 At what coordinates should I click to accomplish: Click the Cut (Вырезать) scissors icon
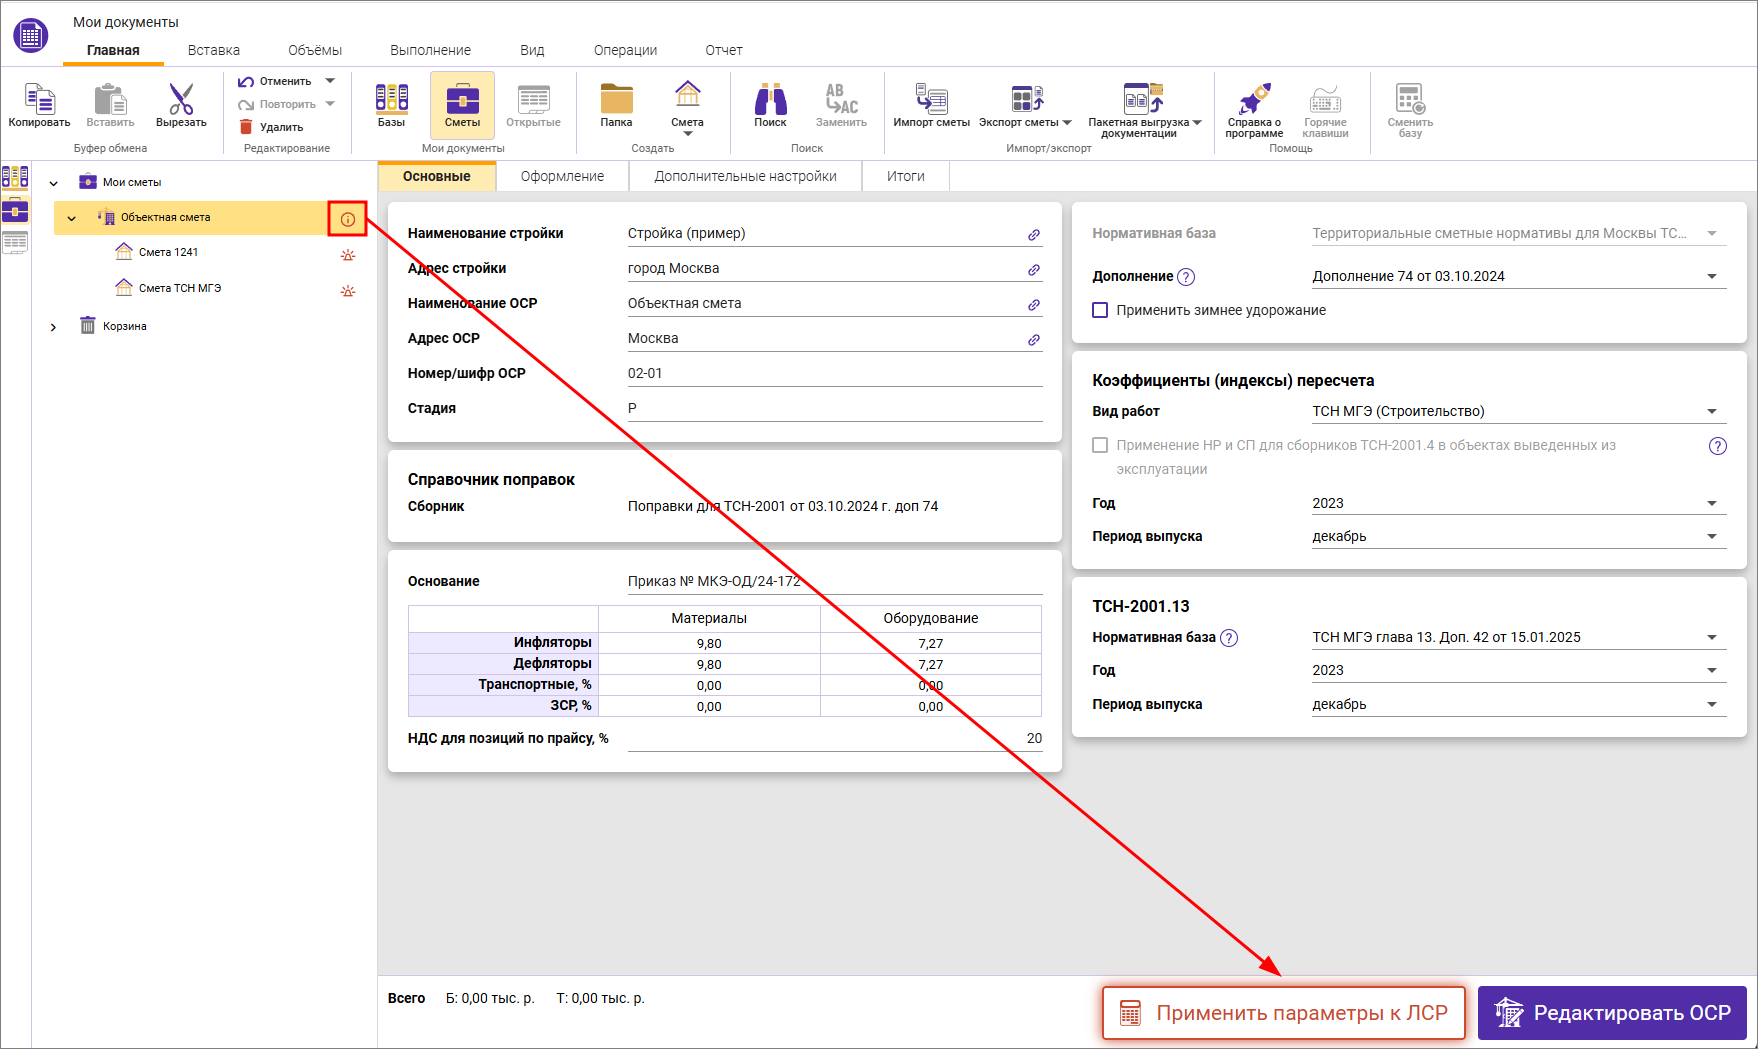click(181, 100)
